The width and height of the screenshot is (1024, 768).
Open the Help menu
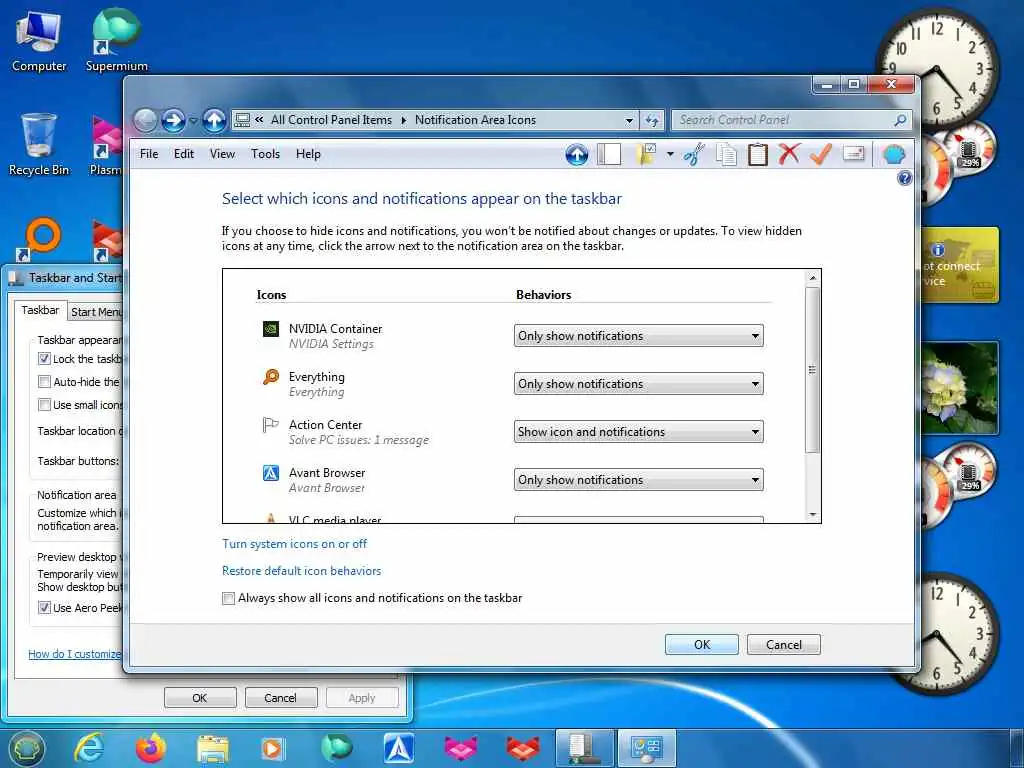tap(308, 154)
